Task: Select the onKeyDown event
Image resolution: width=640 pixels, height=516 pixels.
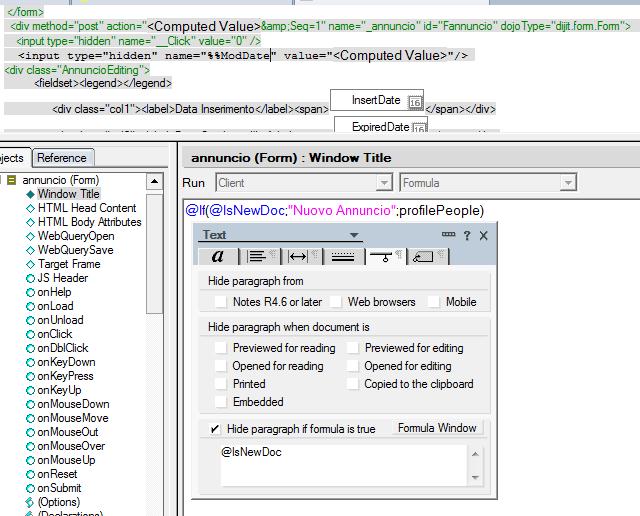Action: (x=66, y=362)
